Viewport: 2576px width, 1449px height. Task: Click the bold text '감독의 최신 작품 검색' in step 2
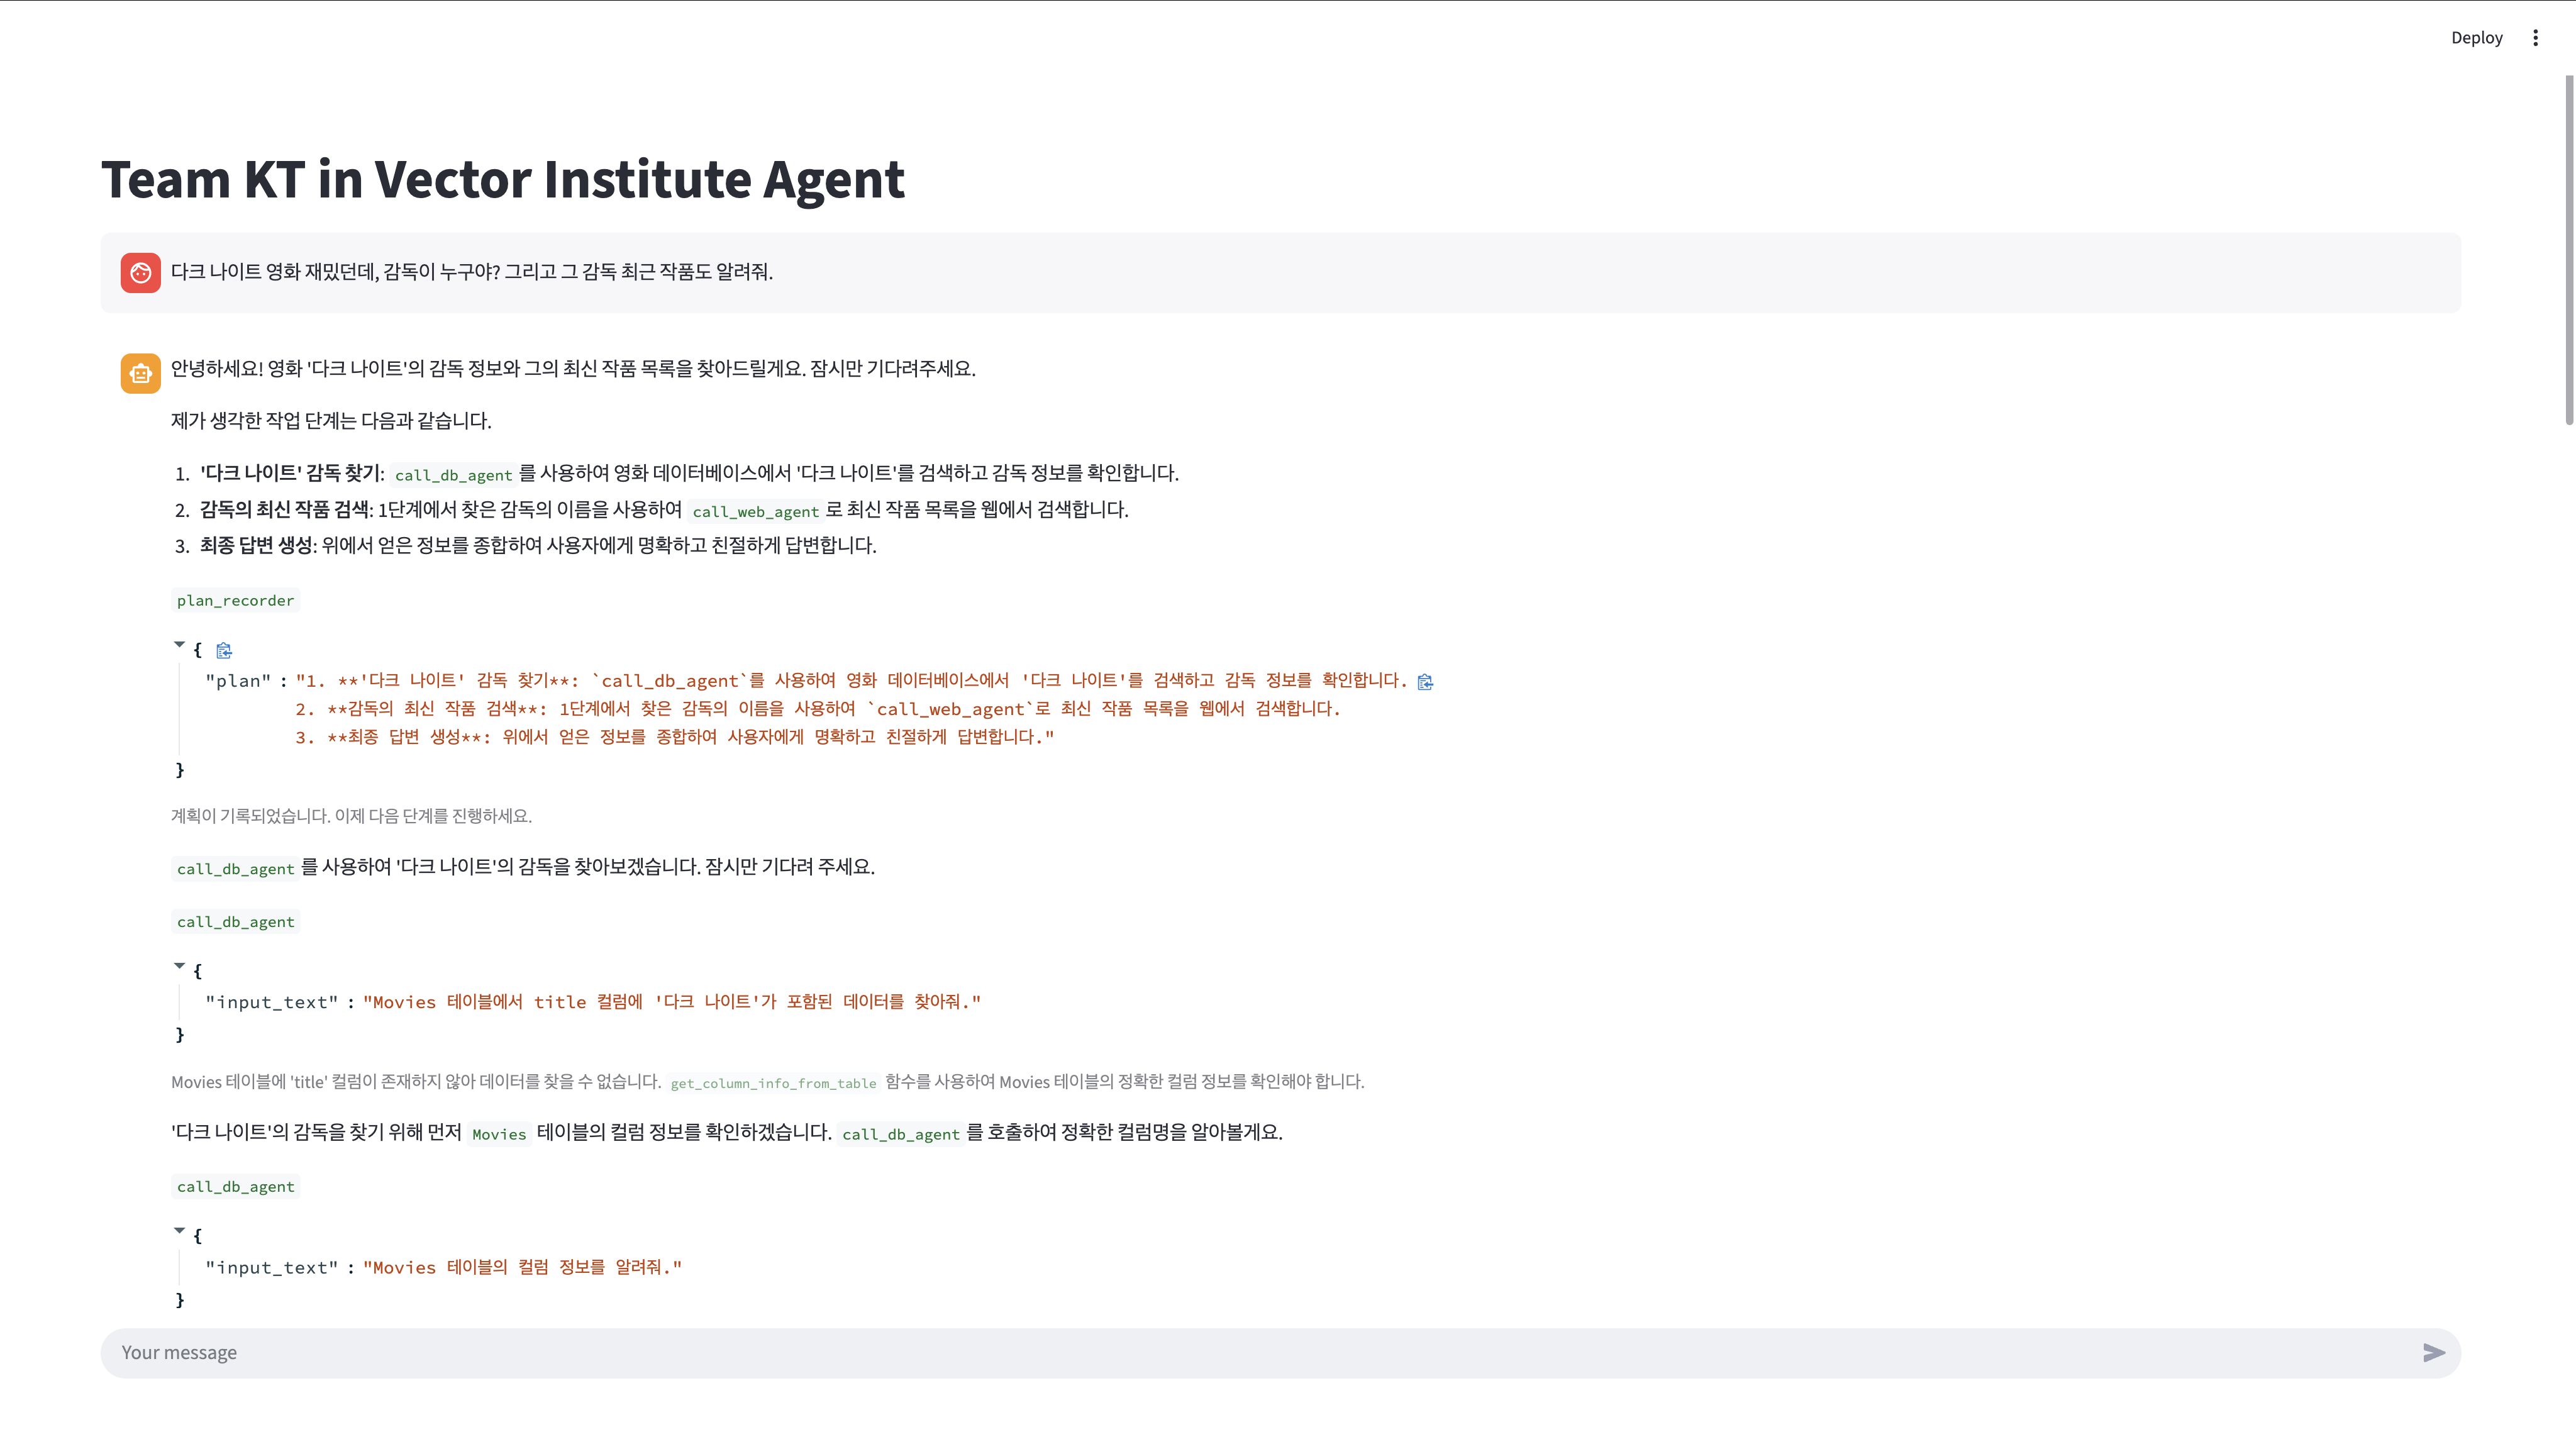click(284, 510)
